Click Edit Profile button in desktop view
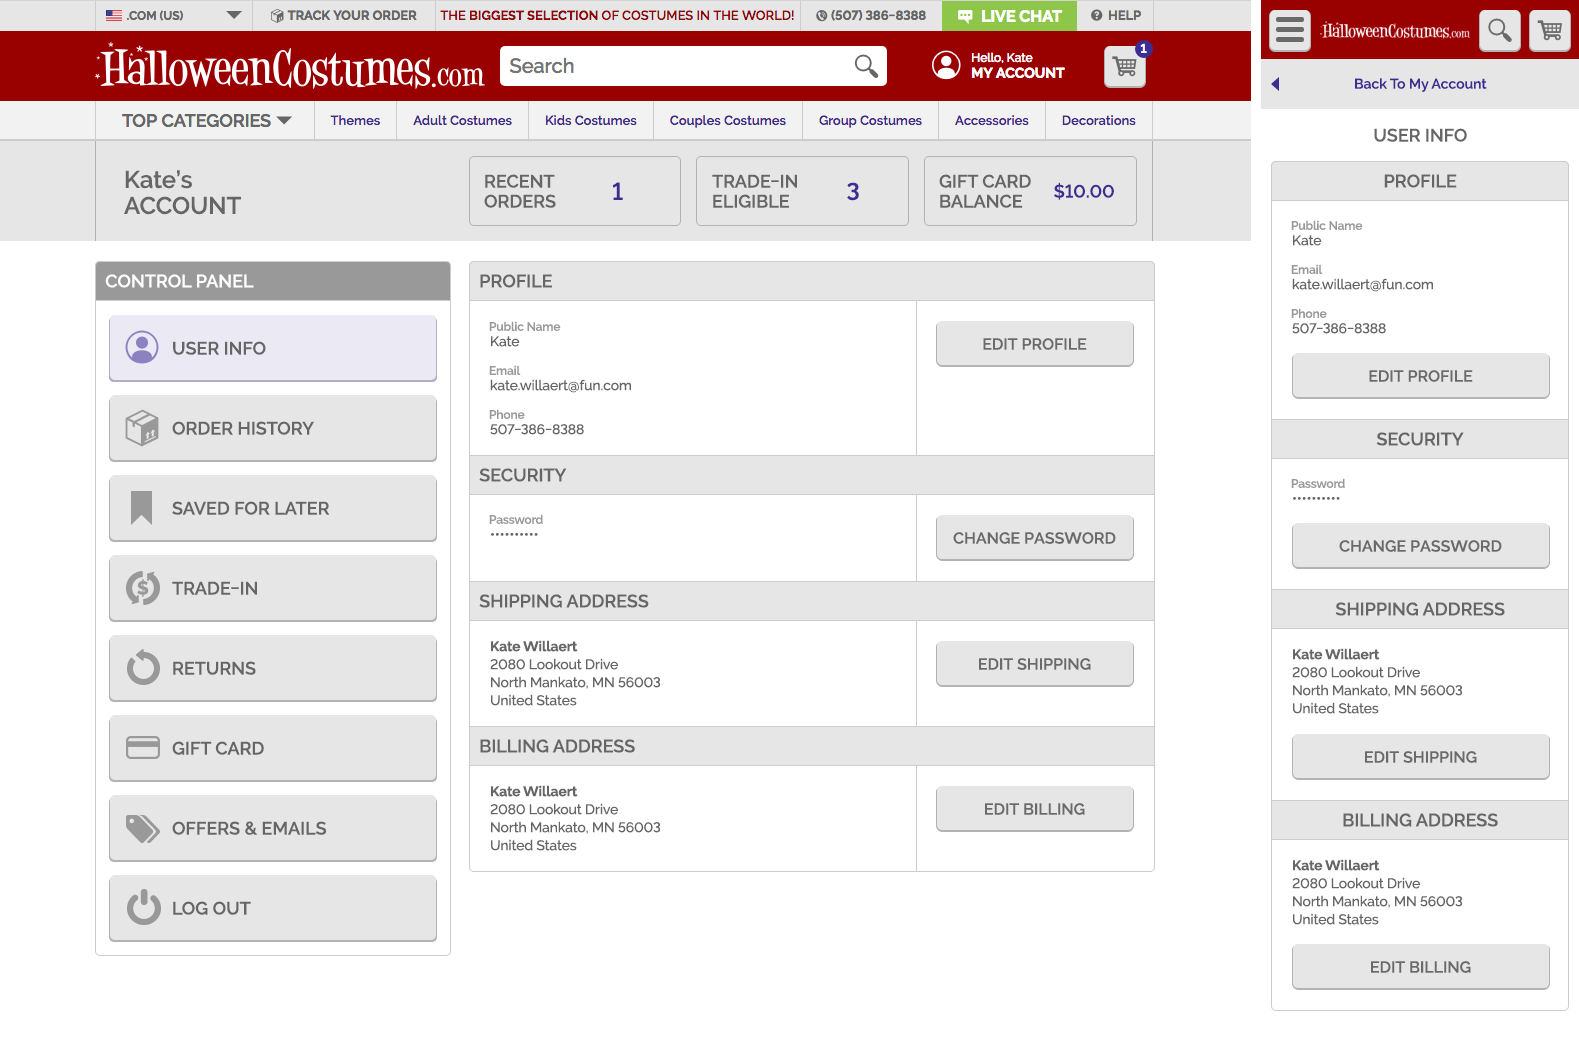Viewport: 1579px width, 1050px height. [1034, 344]
